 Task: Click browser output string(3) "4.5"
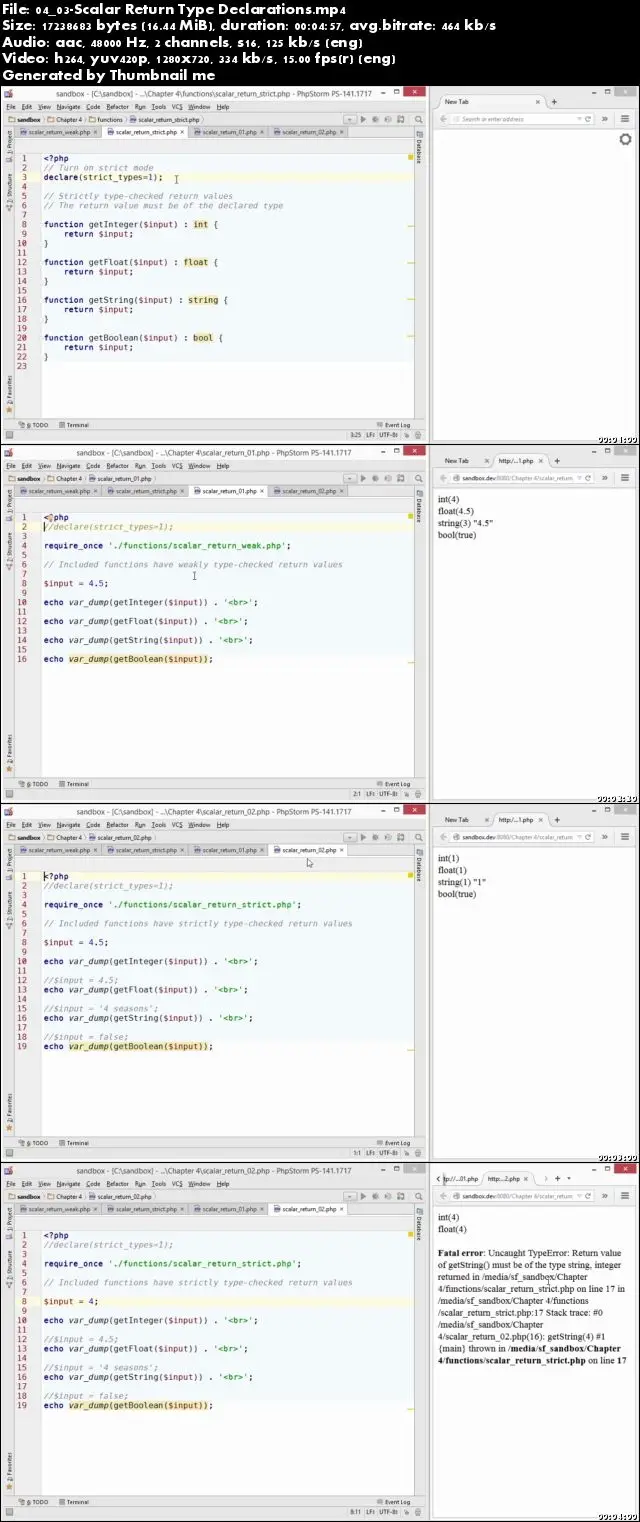[465, 523]
